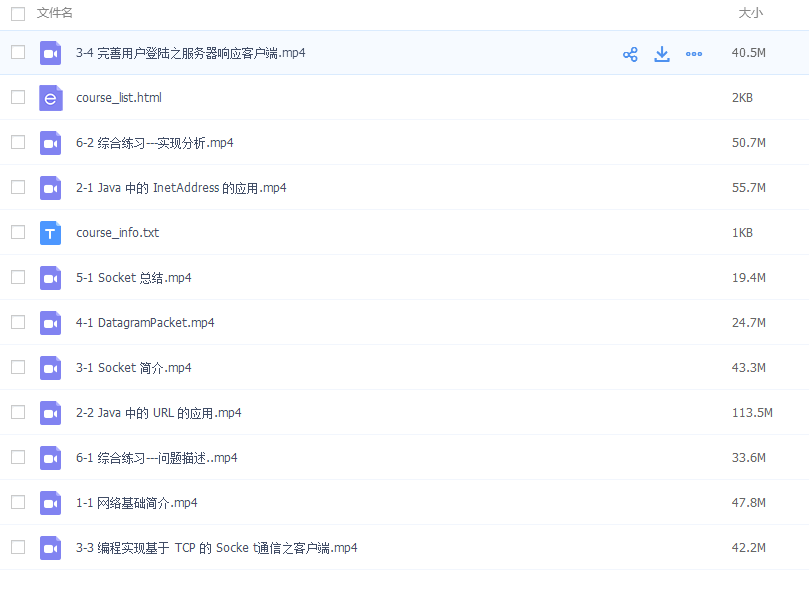The image size is (809, 601).
Task: Click the 2KB size value
Action: click(x=742, y=98)
